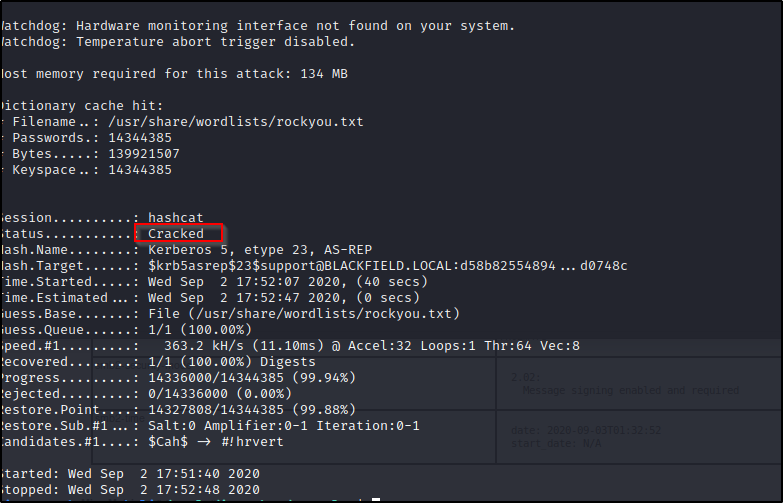Click the highlighted Cracked status text
This screenshot has width=783, height=503.
pos(176,234)
